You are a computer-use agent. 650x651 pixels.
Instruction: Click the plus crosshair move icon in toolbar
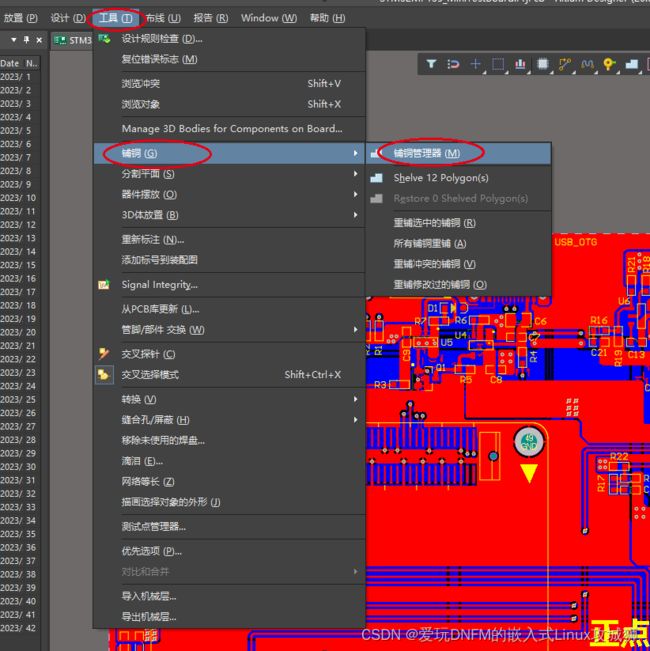[x=475, y=64]
